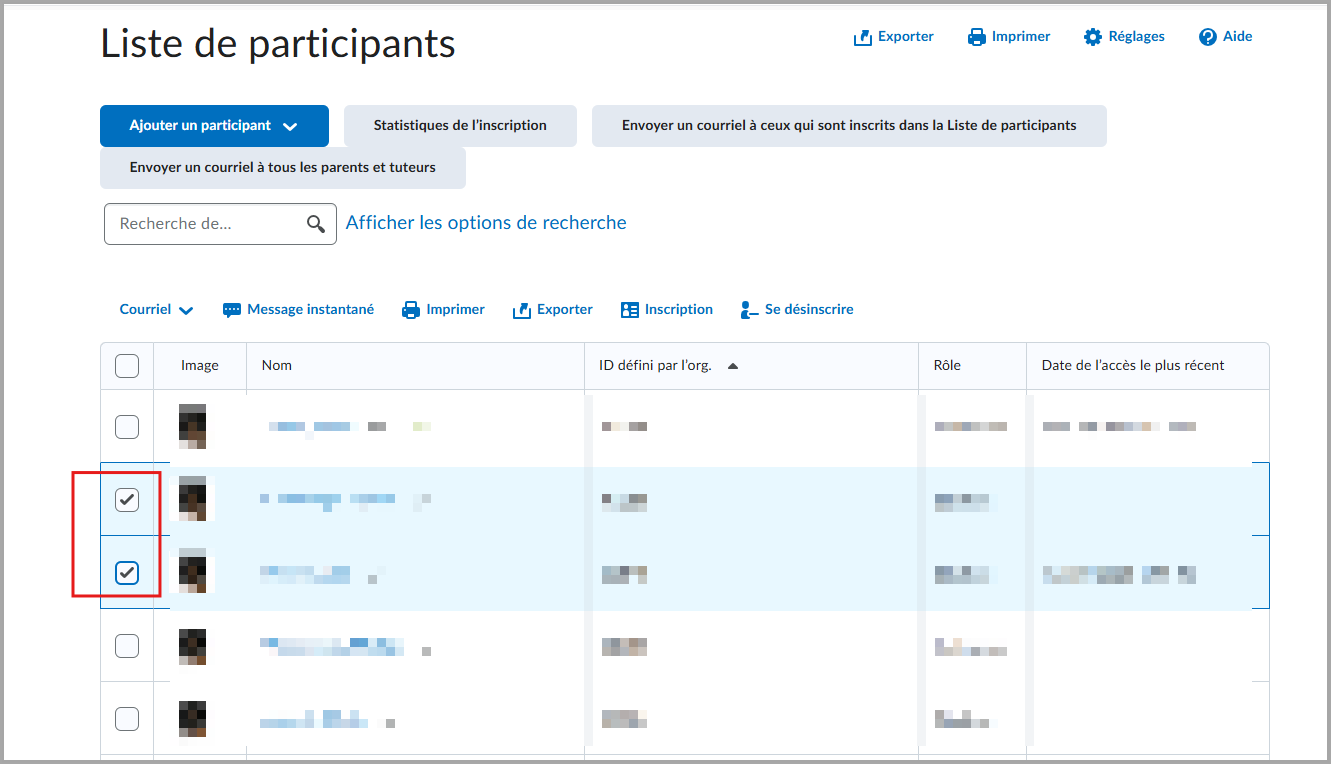Viewport: 1331px width, 764px height.
Task: Click the Inscription icon
Action: (630, 310)
